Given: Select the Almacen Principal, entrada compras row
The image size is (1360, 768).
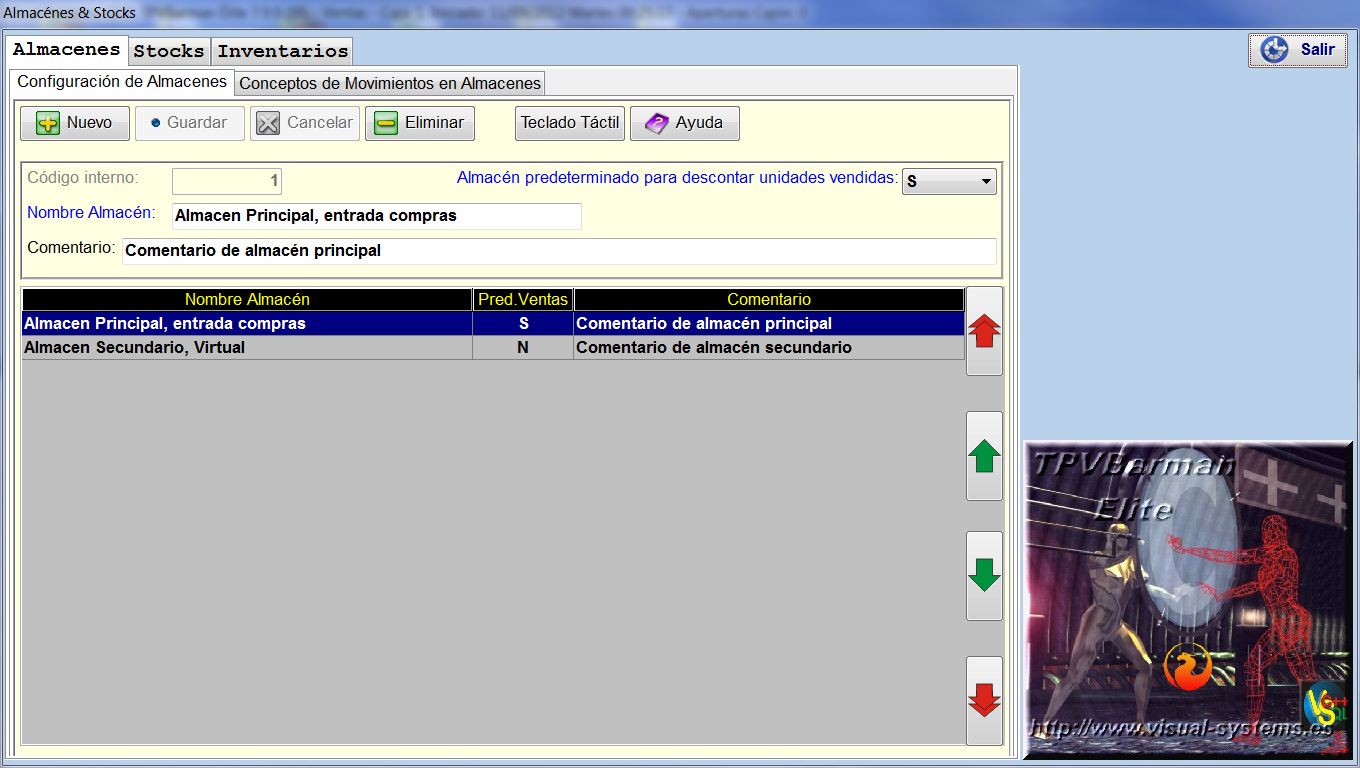Looking at the screenshot, I should point(246,324).
